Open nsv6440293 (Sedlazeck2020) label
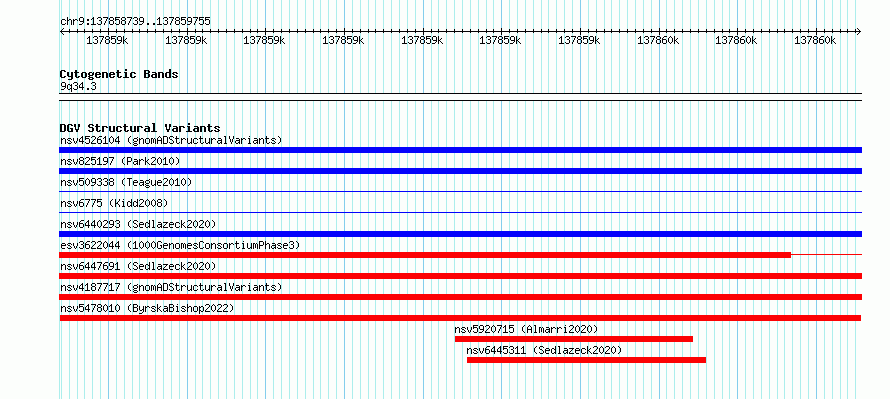890x399 pixels. 138,224
